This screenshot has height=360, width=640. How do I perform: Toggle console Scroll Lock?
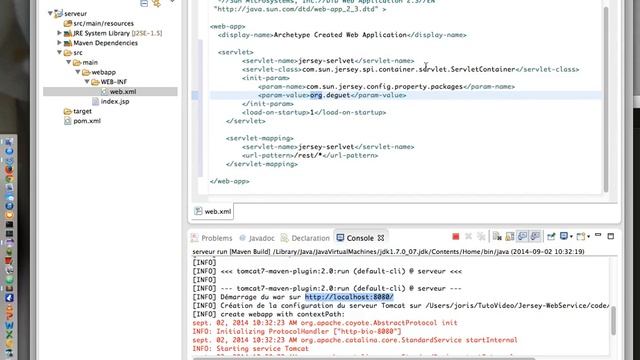click(510, 236)
